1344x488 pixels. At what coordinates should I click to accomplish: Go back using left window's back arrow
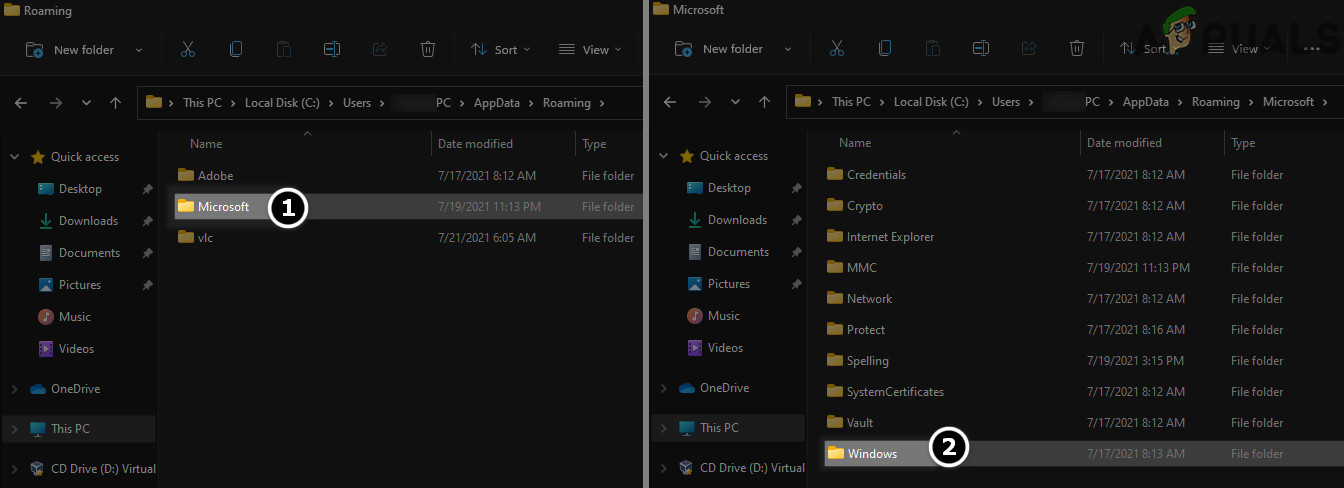(x=22, y=103)
